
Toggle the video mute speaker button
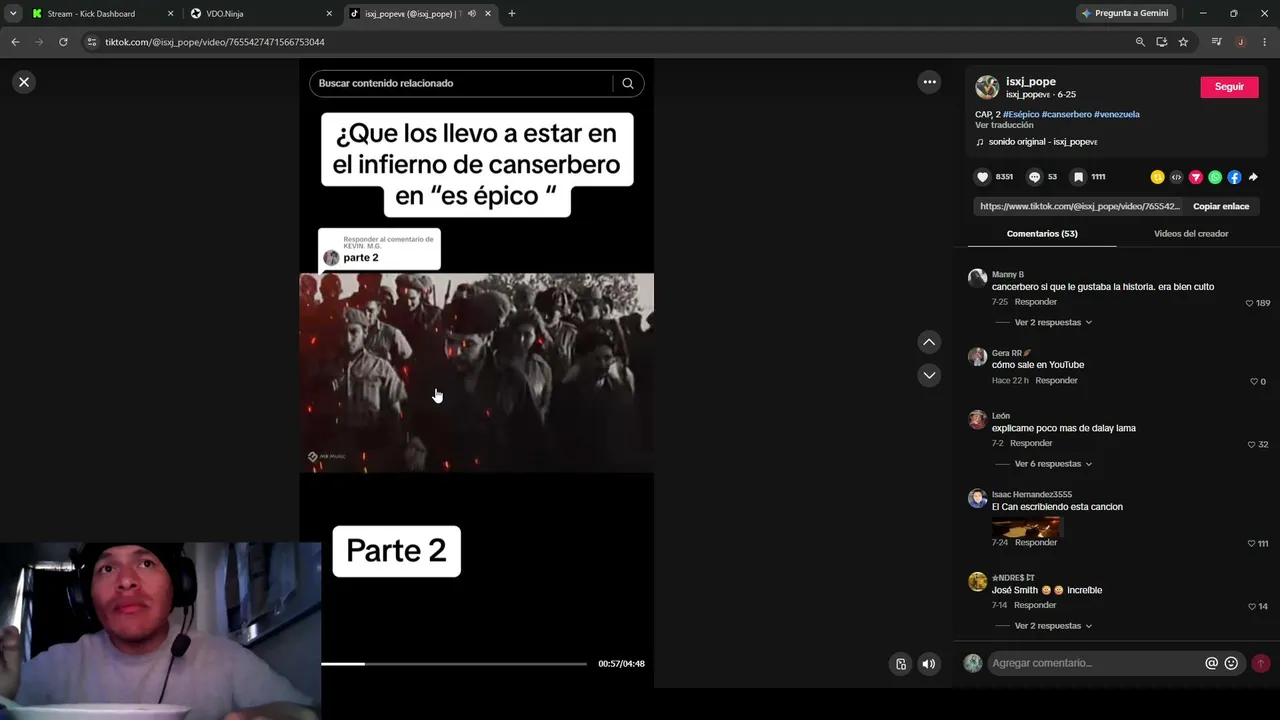tap(929, 663)
